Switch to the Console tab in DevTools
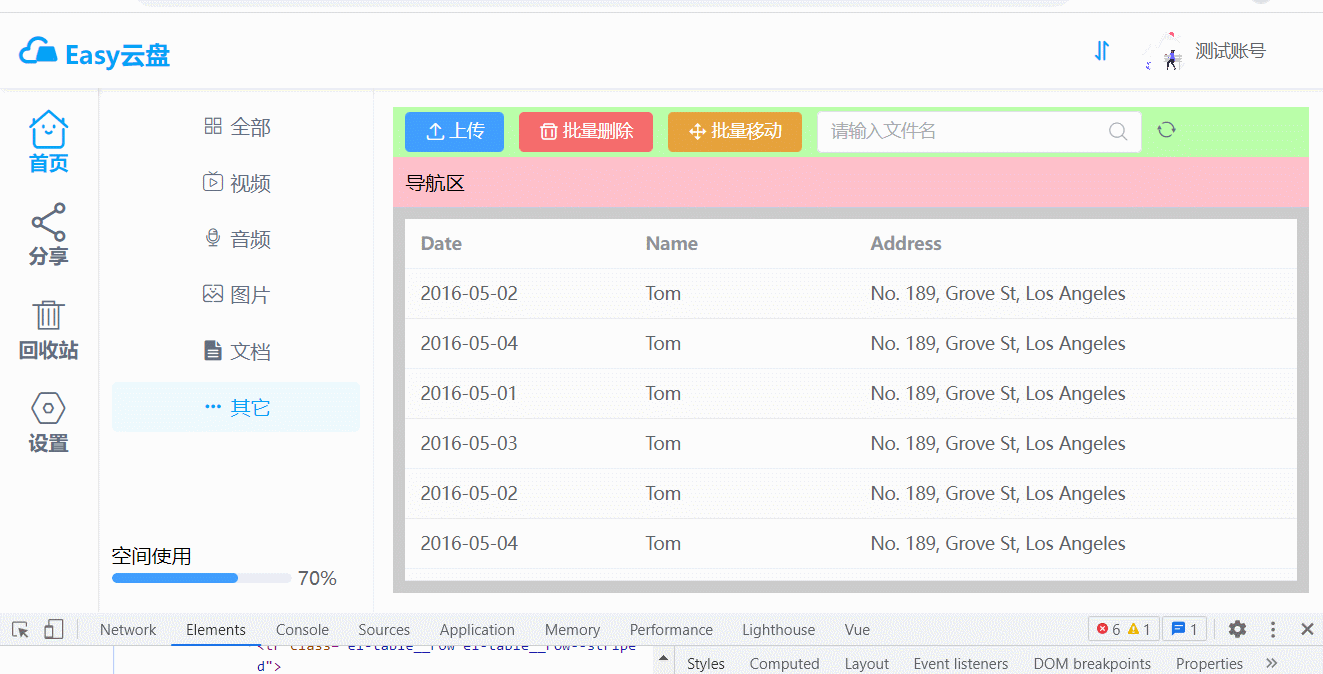 302,629
